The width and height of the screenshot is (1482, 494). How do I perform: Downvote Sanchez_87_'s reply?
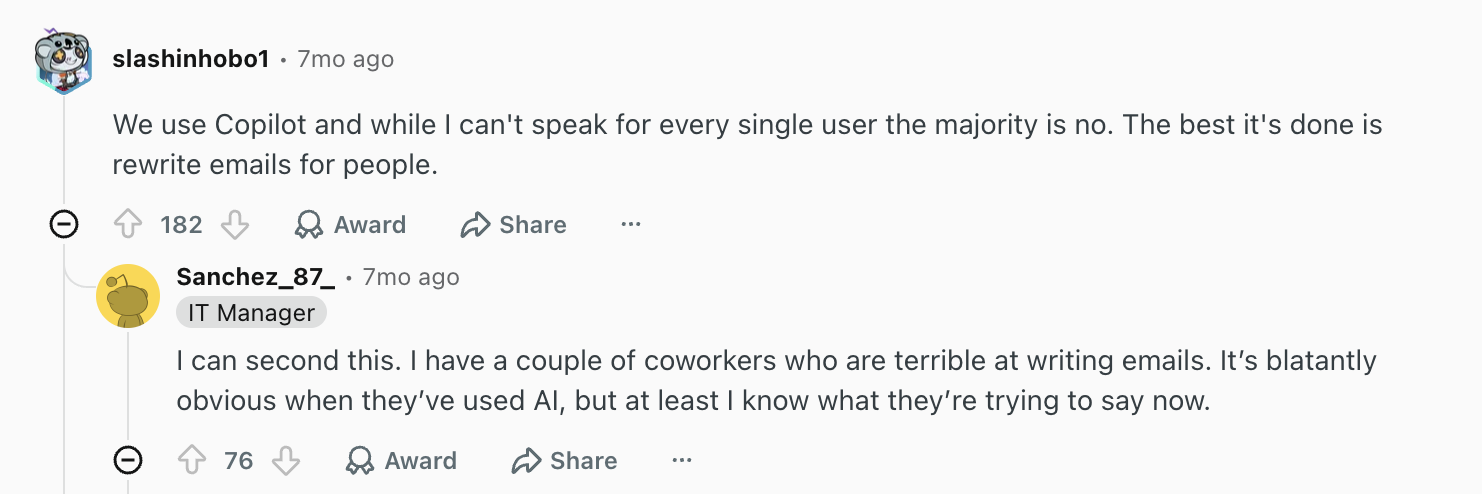pyautogui.click(x=286, y=461)
